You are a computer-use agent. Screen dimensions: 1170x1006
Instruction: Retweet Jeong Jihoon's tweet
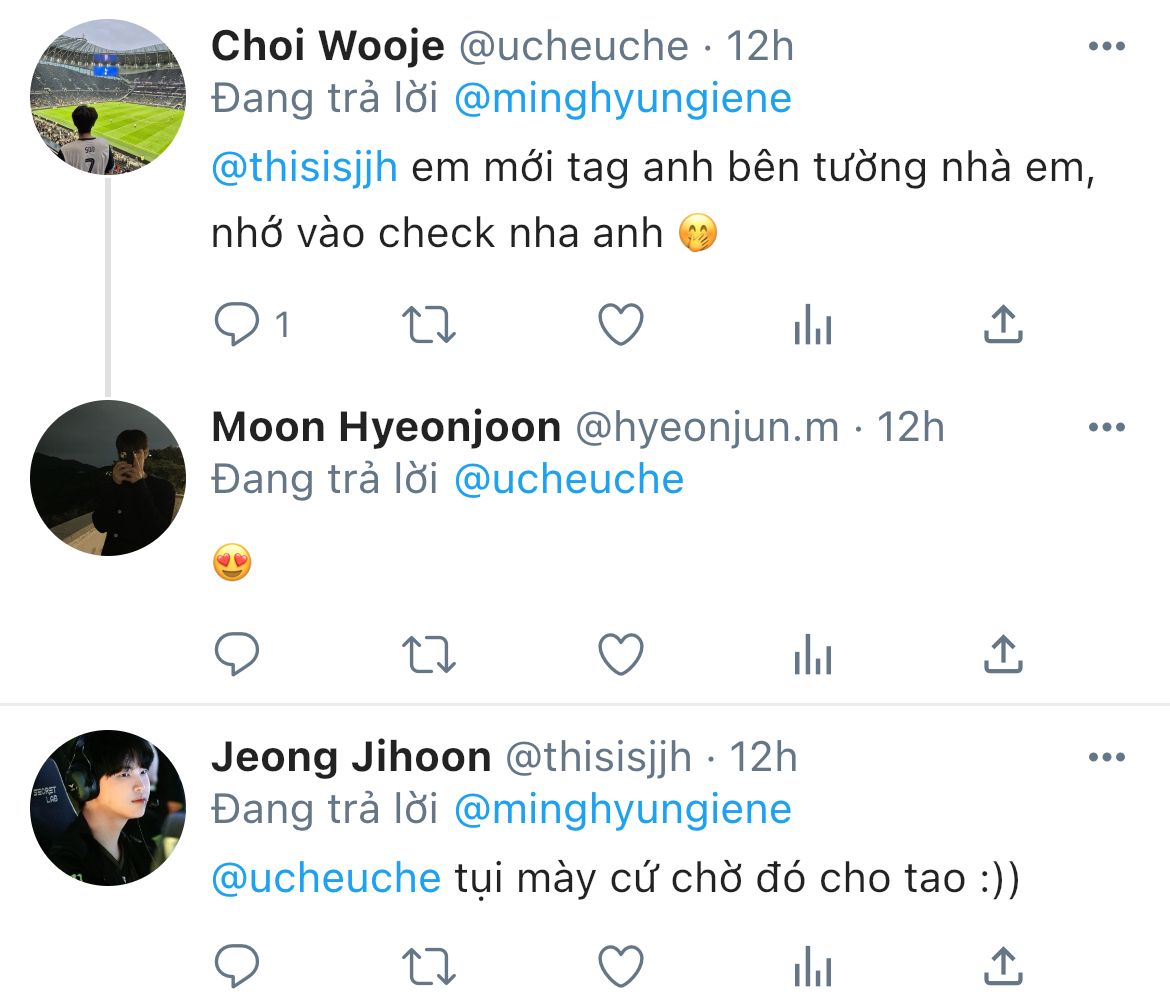[428, 966]
